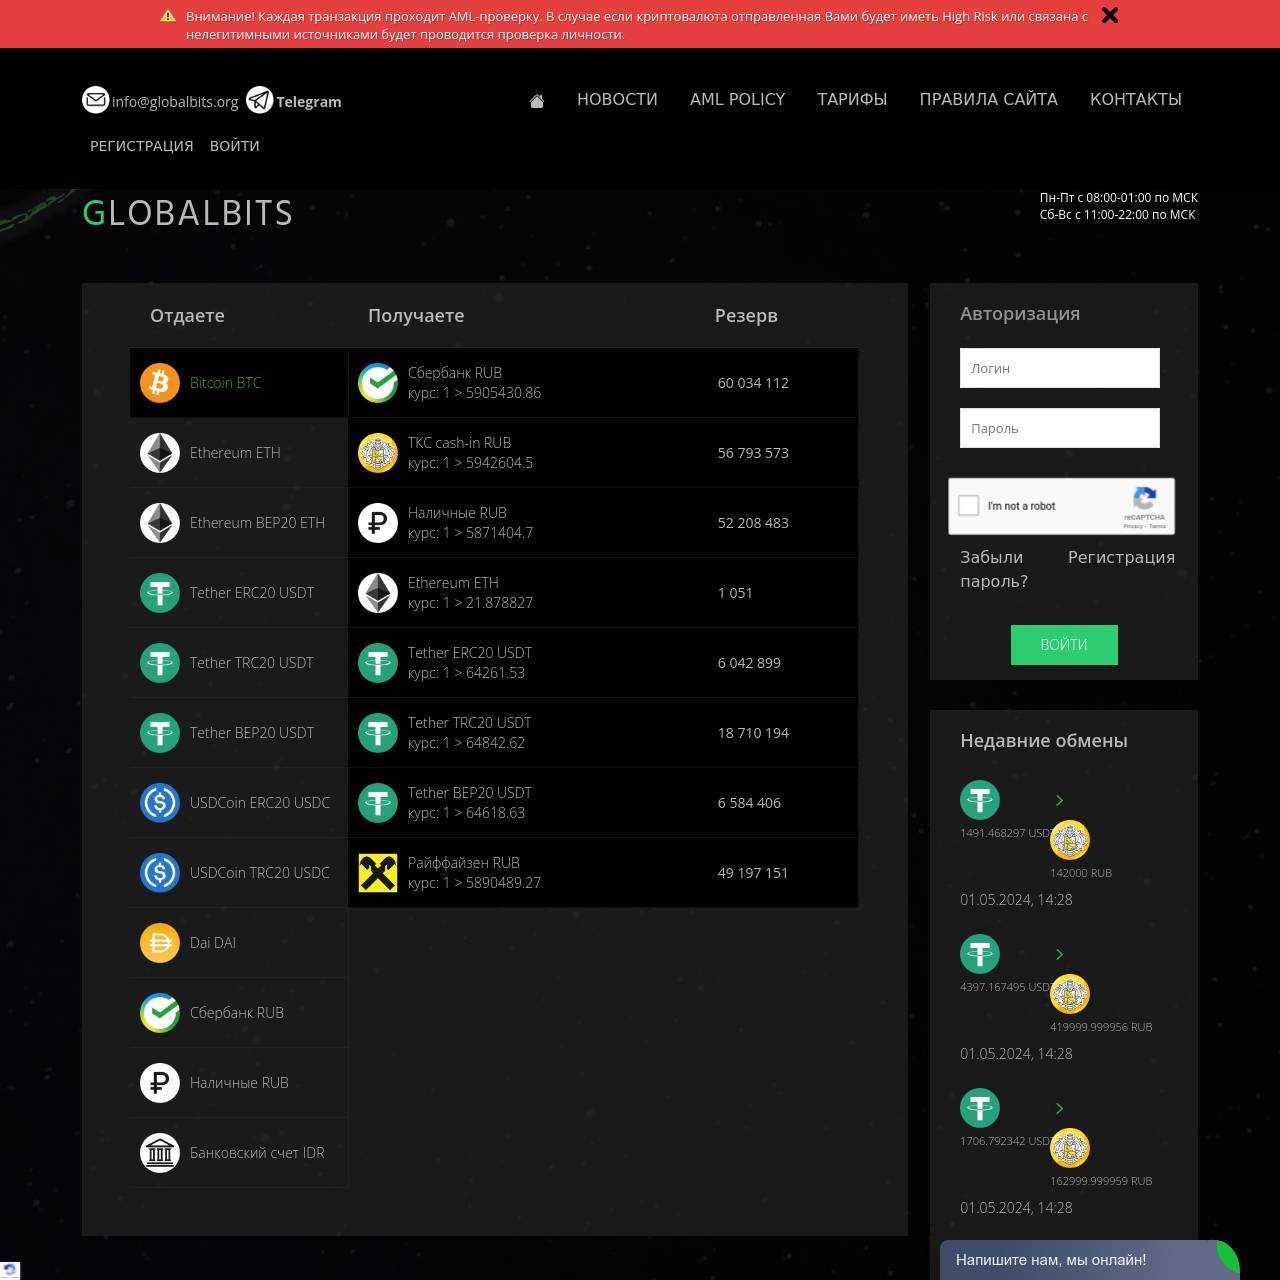Viewport: 1280px width, 1280px height.
Task: Click Tether TRC20 USDT receive icon
Action: point(378,733)
